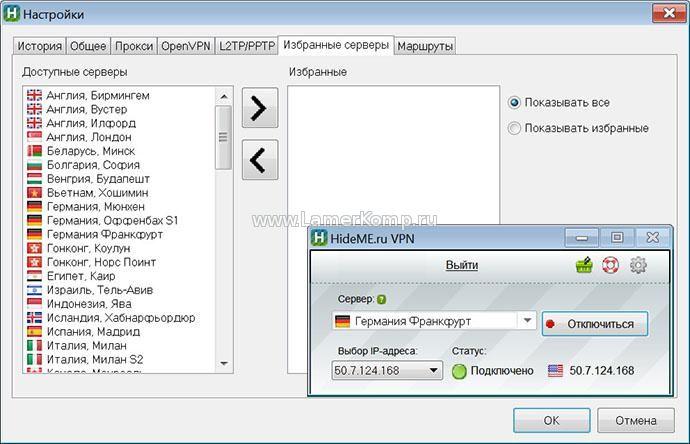Screen dimensions: 690x444
Task: Switch to the L2TP/PPTP tab
Action: point(247,46)
